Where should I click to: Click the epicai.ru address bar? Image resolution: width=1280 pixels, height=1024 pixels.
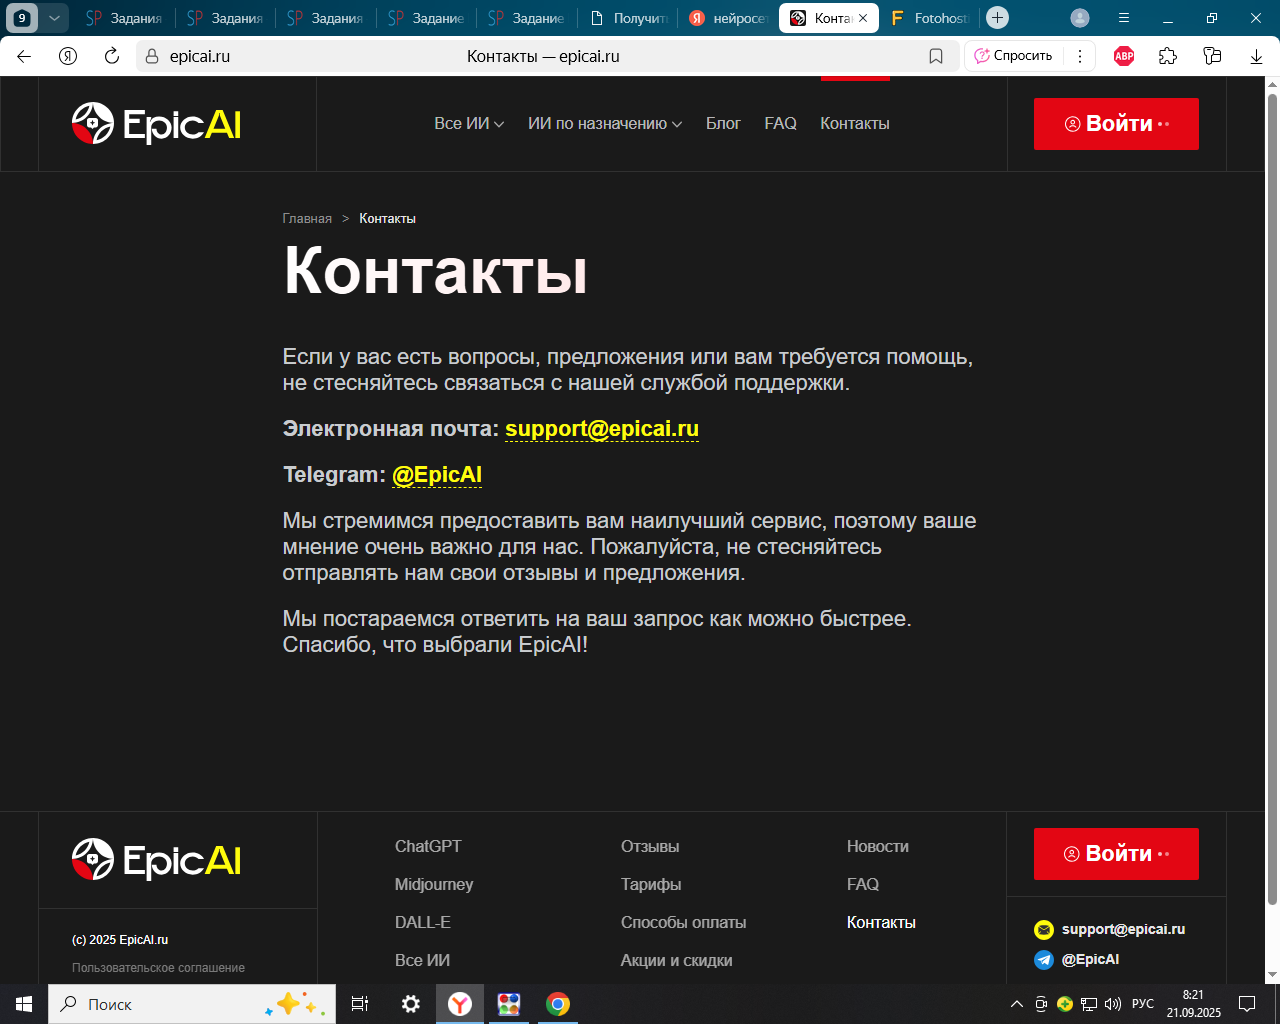click(548, 56)
